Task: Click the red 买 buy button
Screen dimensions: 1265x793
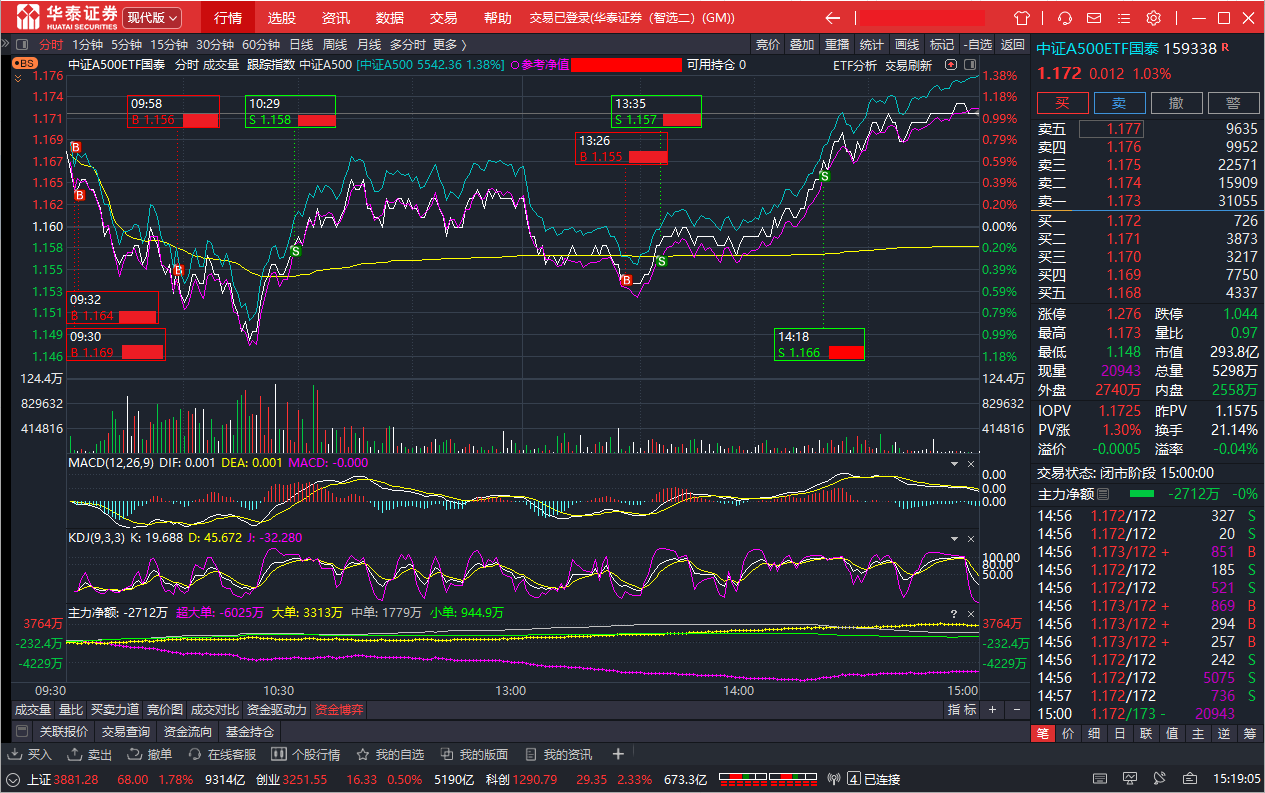Action: point(1062,103)
